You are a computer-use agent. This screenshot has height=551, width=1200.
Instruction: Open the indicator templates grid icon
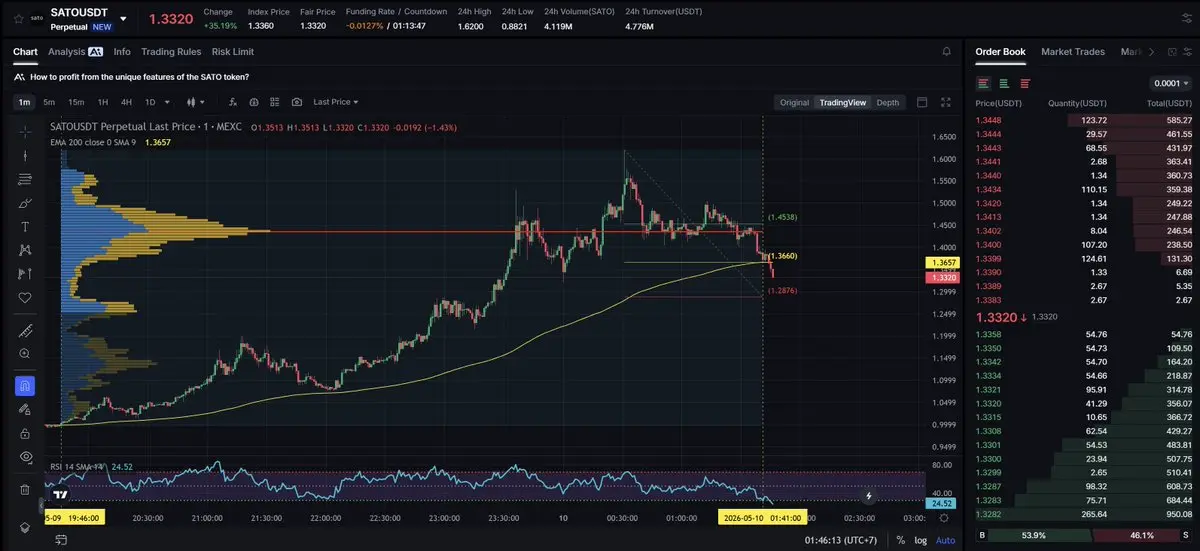coord(275,102)
